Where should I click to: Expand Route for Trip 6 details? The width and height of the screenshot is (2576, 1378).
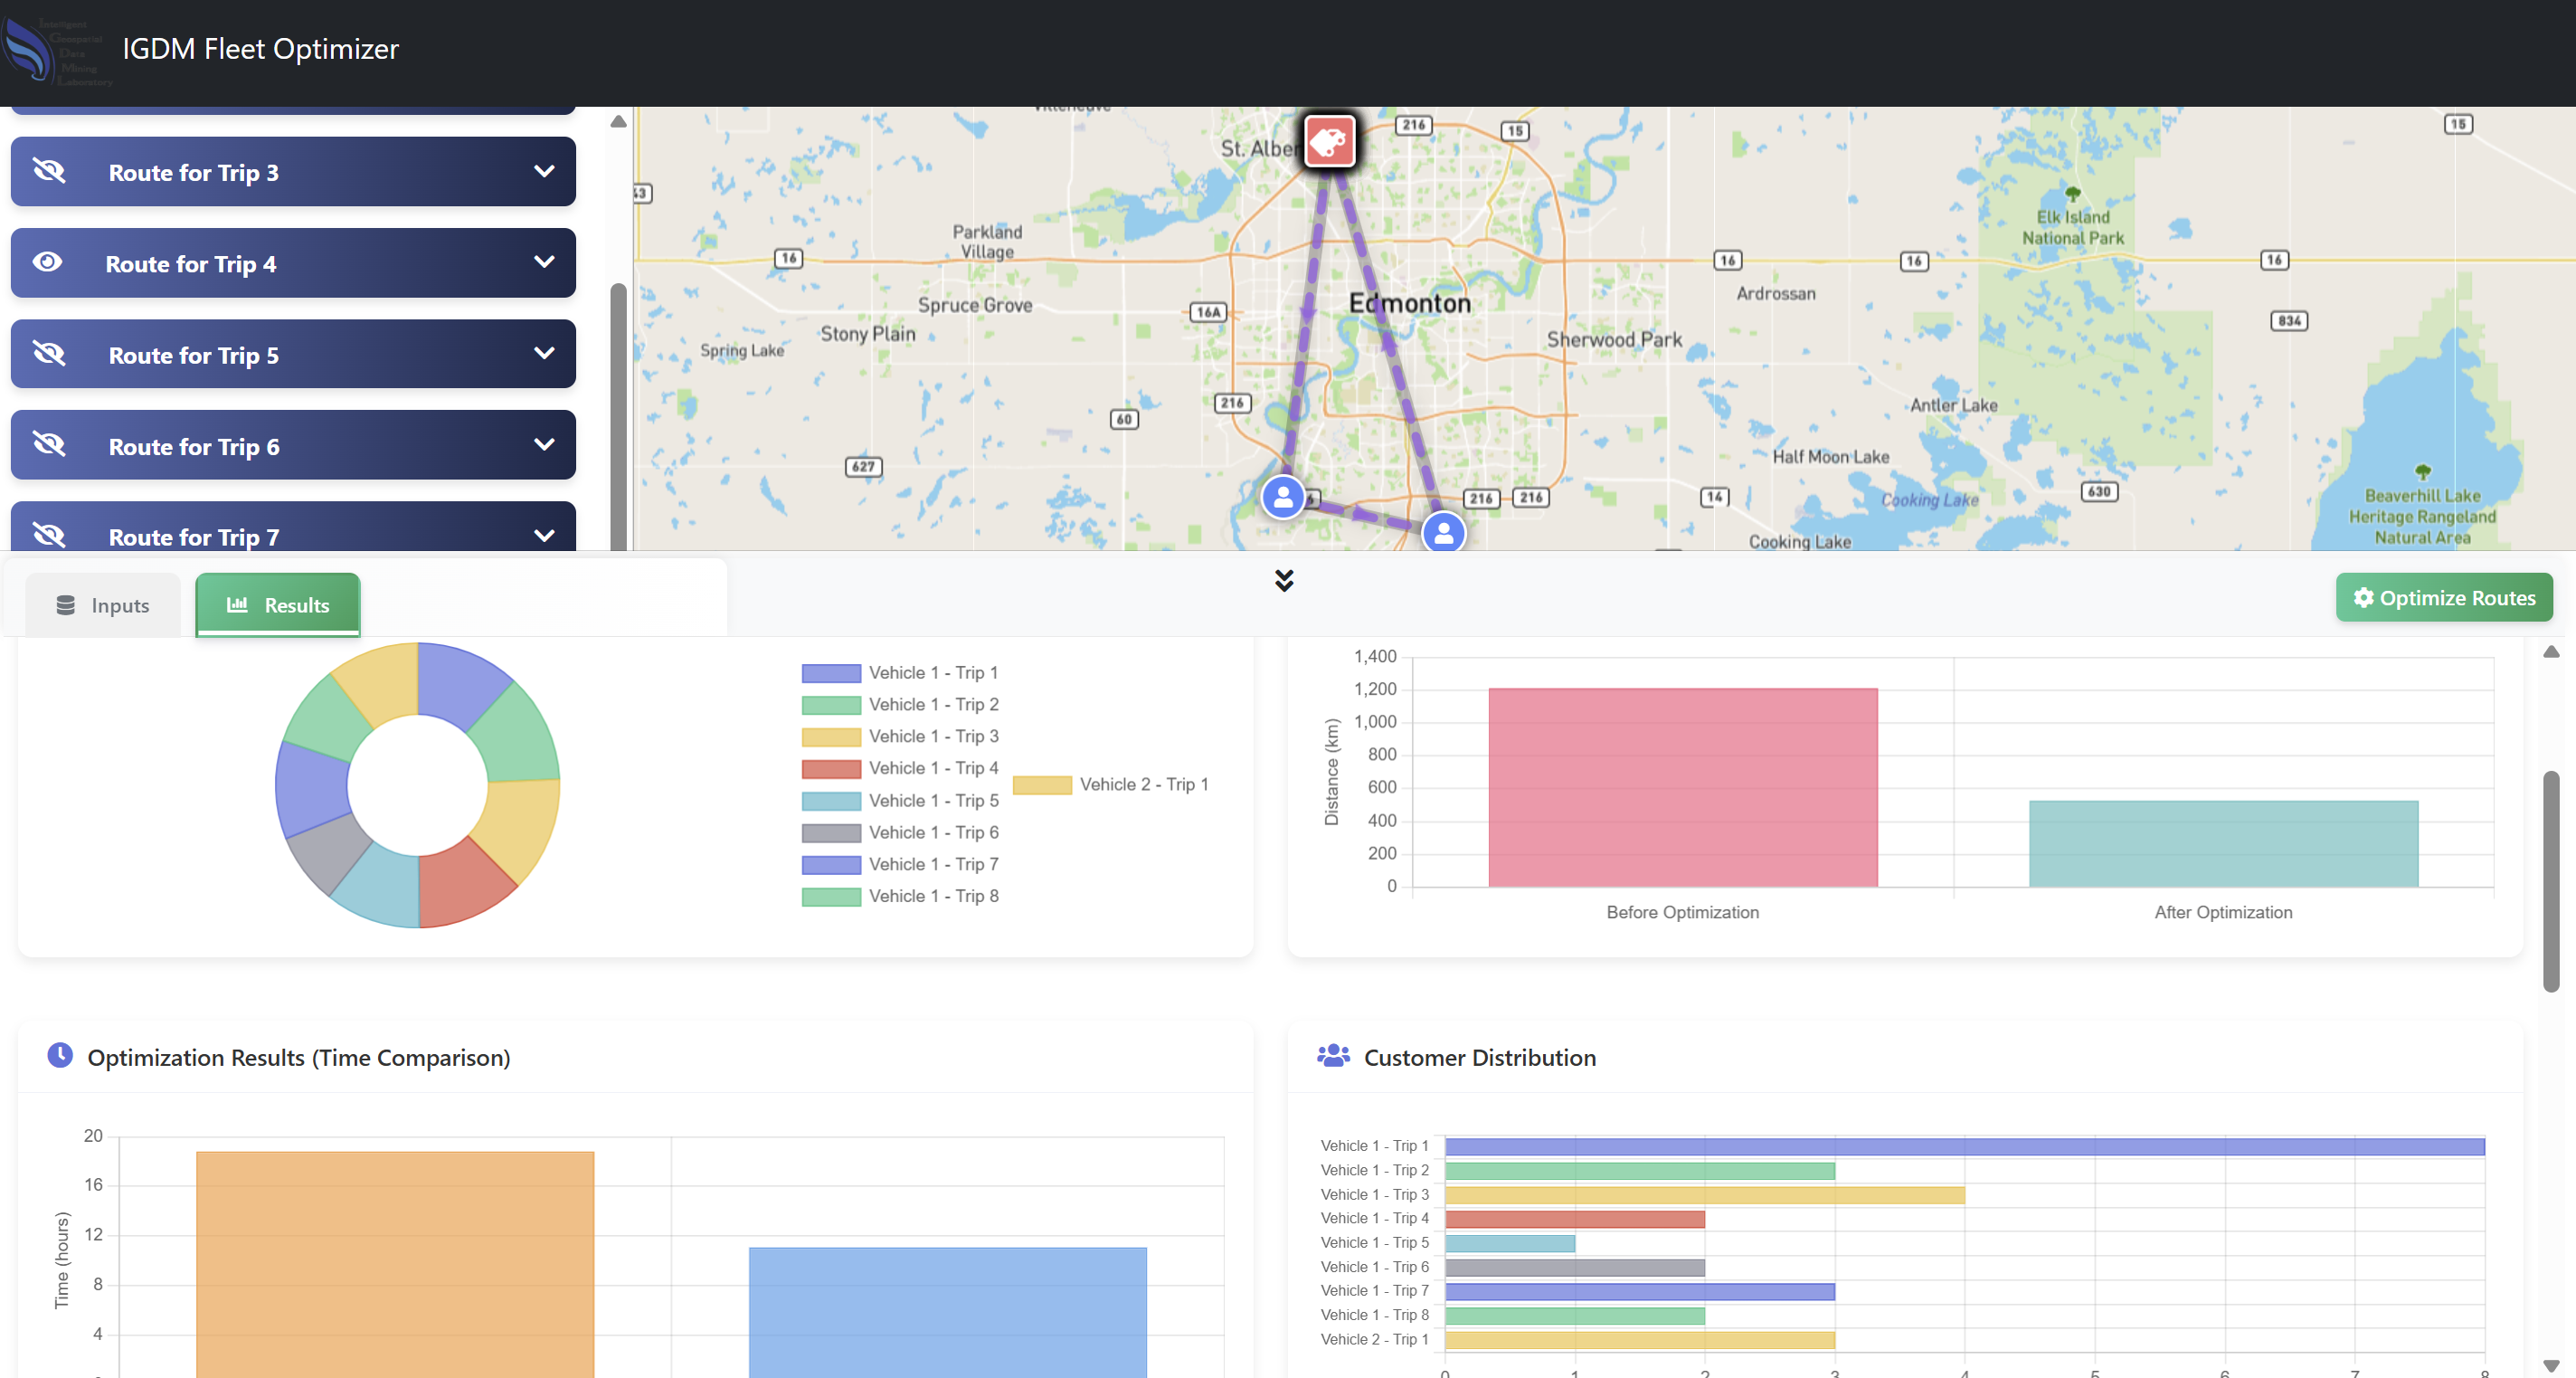[544, 445]
